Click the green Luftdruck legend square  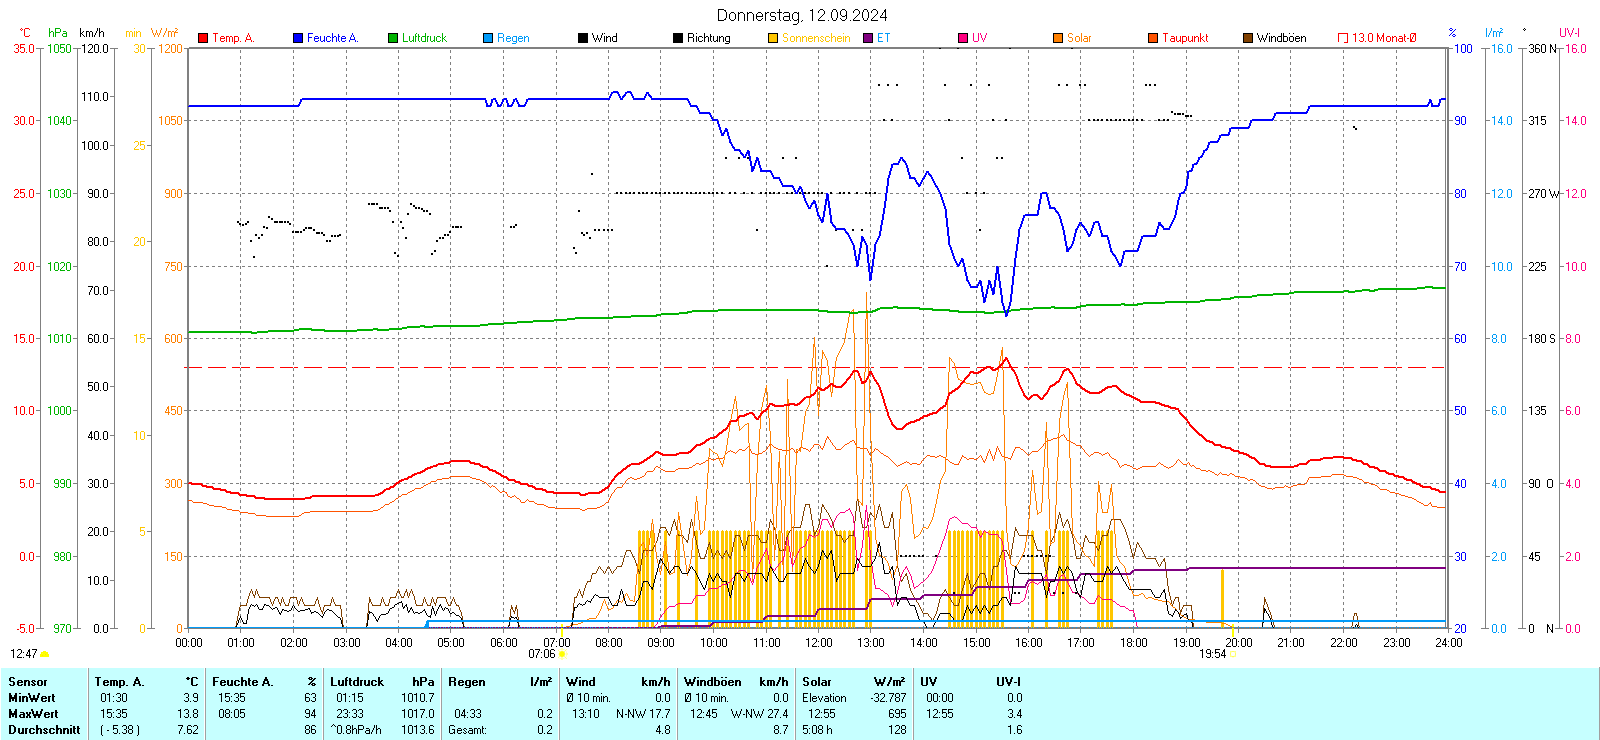(393, 38)
